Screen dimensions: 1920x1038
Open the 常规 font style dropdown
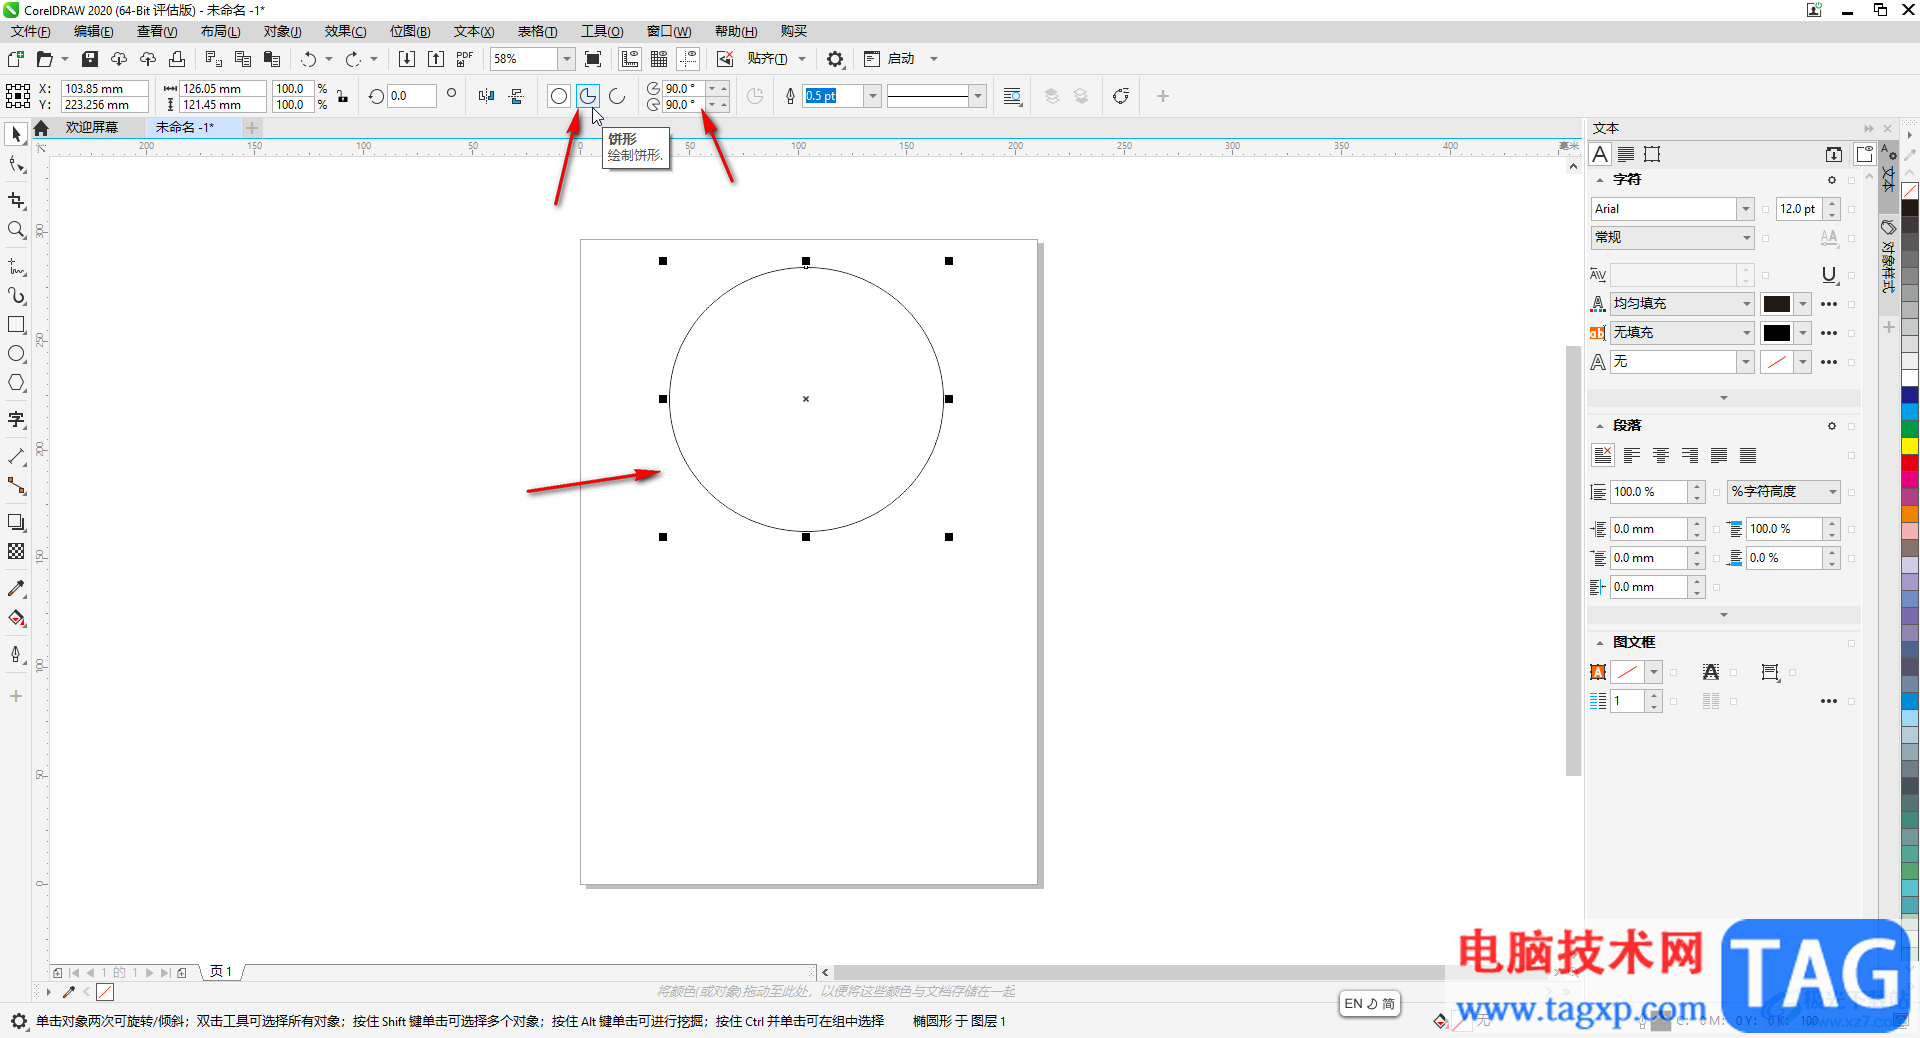tap(1746, 238)
